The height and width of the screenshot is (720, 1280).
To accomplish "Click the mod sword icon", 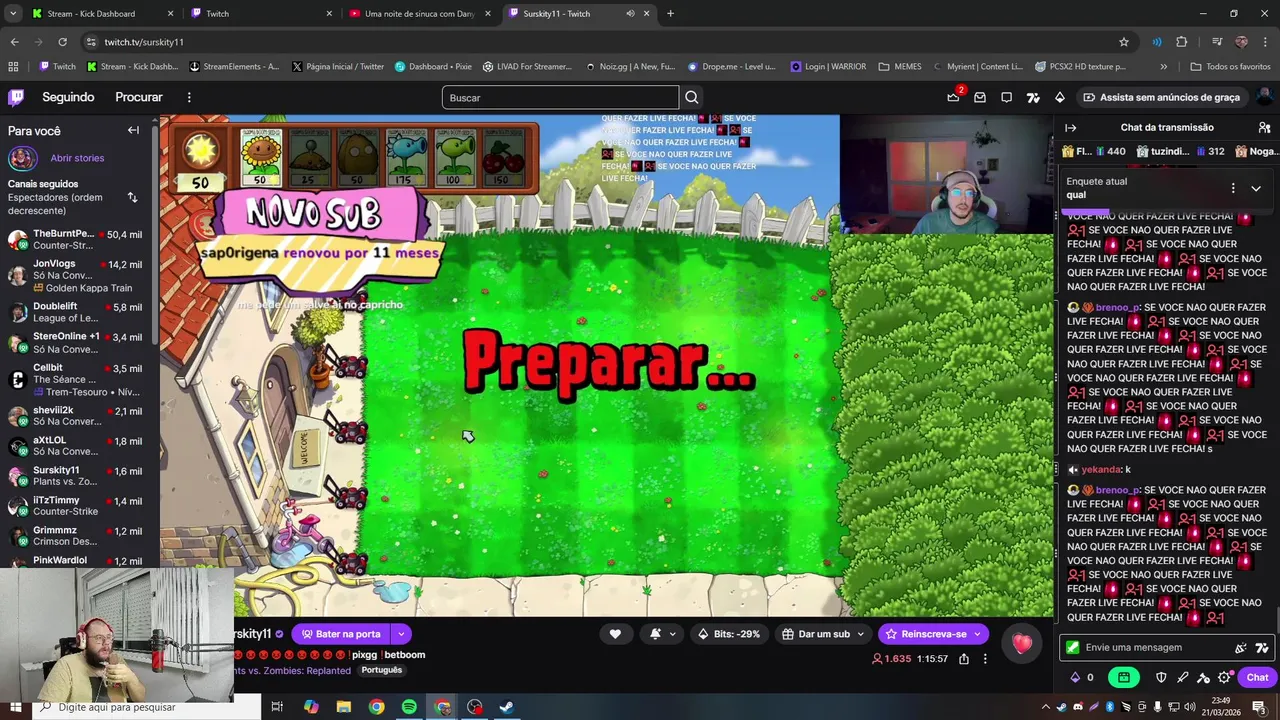I will point(1182,677).
